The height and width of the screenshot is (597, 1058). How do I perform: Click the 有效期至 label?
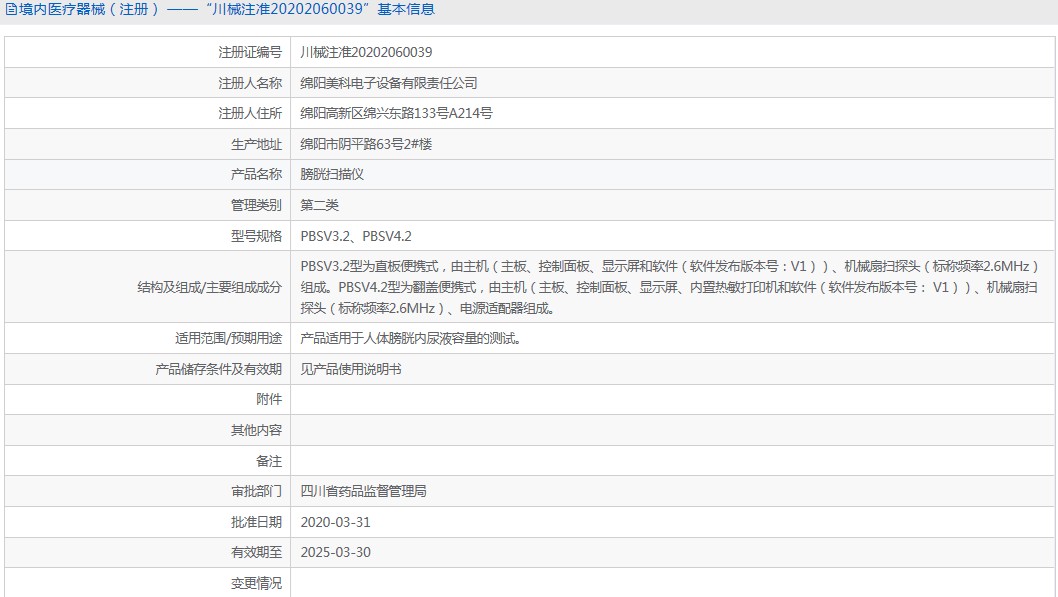[256, 552]
